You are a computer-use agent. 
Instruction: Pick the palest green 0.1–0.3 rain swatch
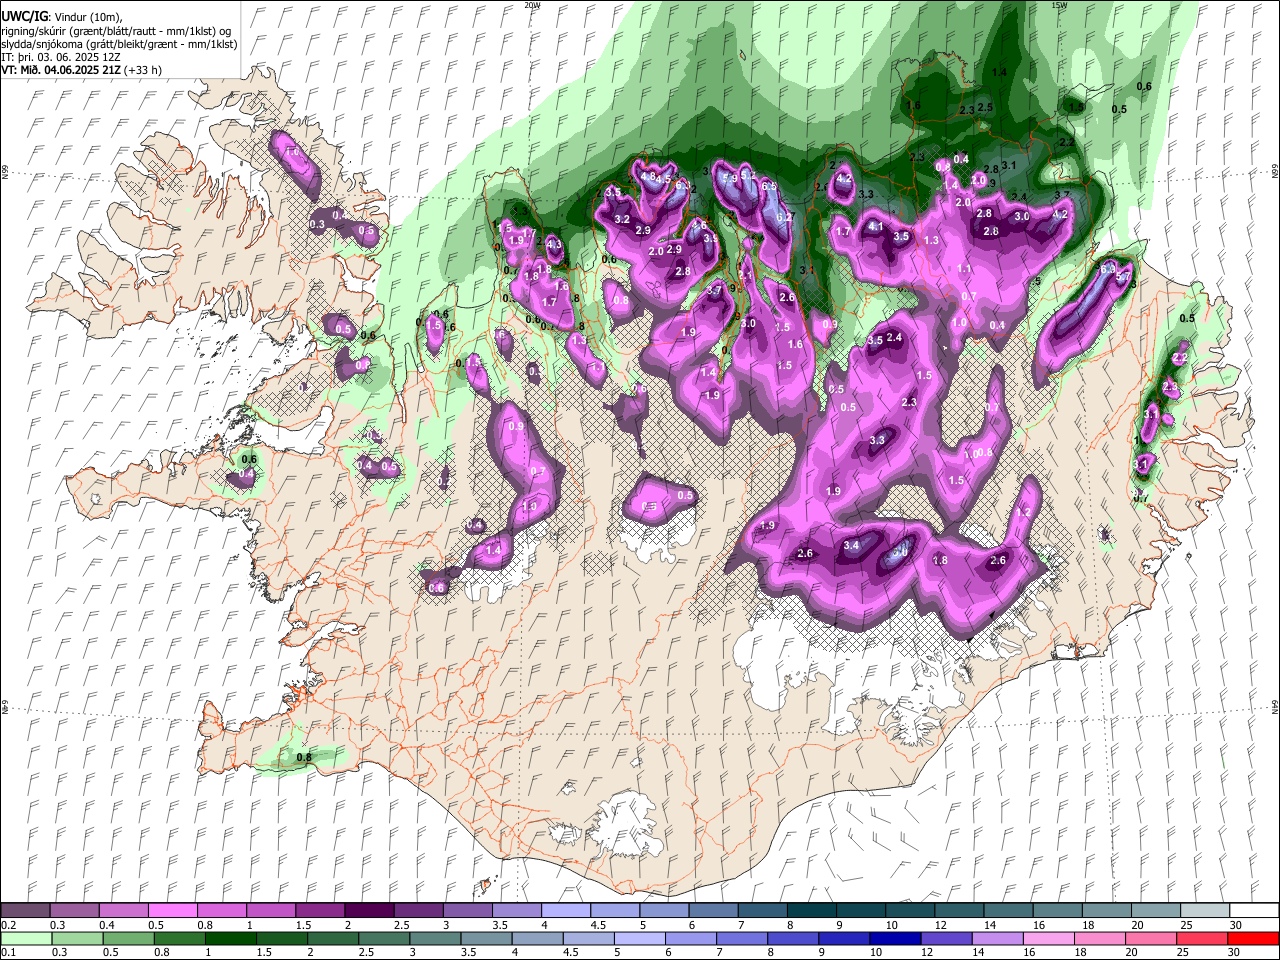click(x=26, y=938)
